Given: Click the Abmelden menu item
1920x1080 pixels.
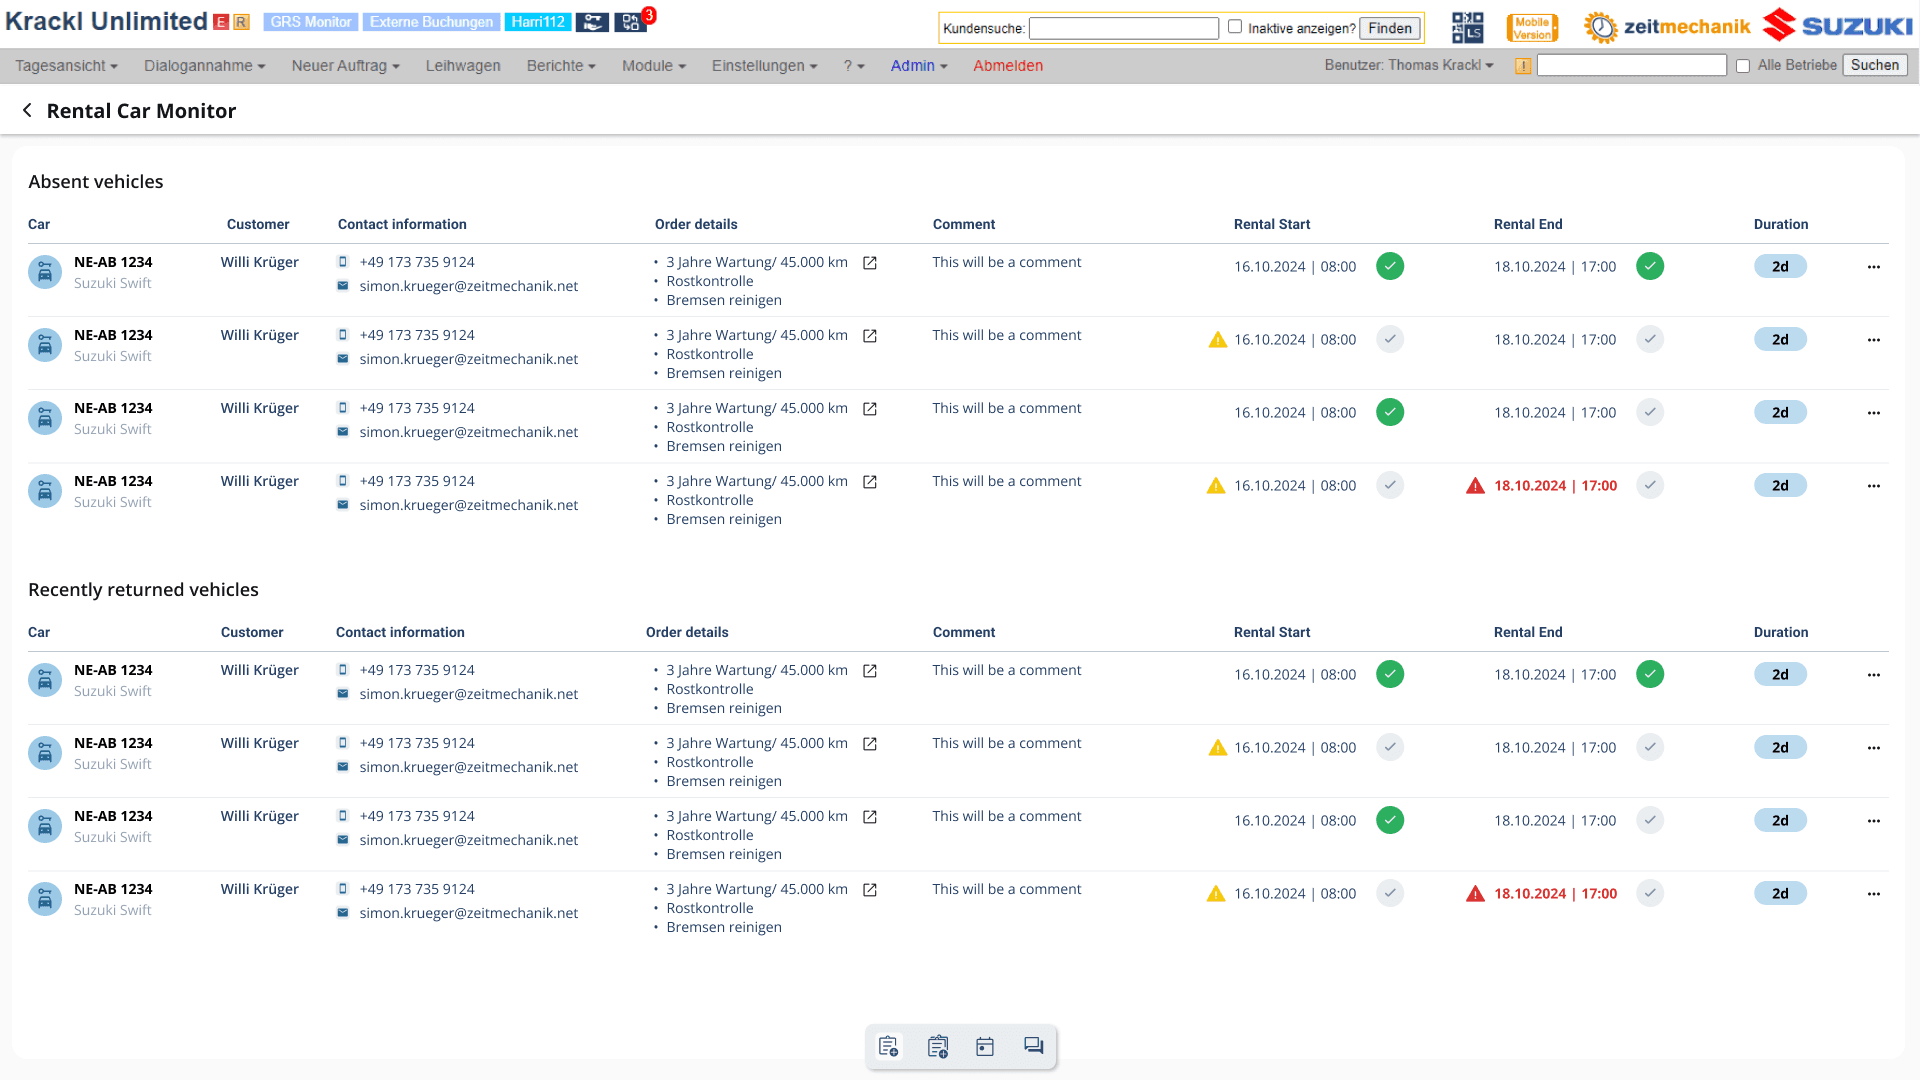Looking at the screenshot, I should pos(1007,66).
